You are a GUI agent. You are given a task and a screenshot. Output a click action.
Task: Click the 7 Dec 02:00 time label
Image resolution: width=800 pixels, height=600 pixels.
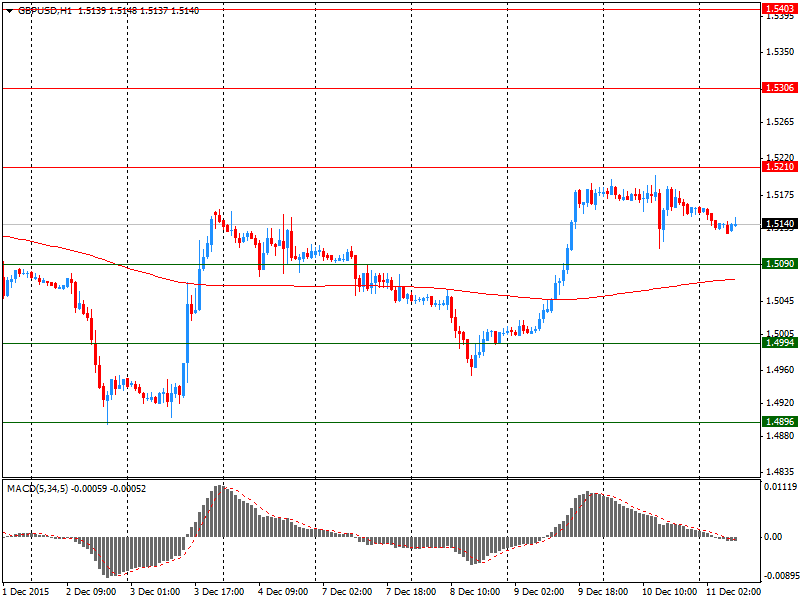pyautogui.click(x=347, y=592)
